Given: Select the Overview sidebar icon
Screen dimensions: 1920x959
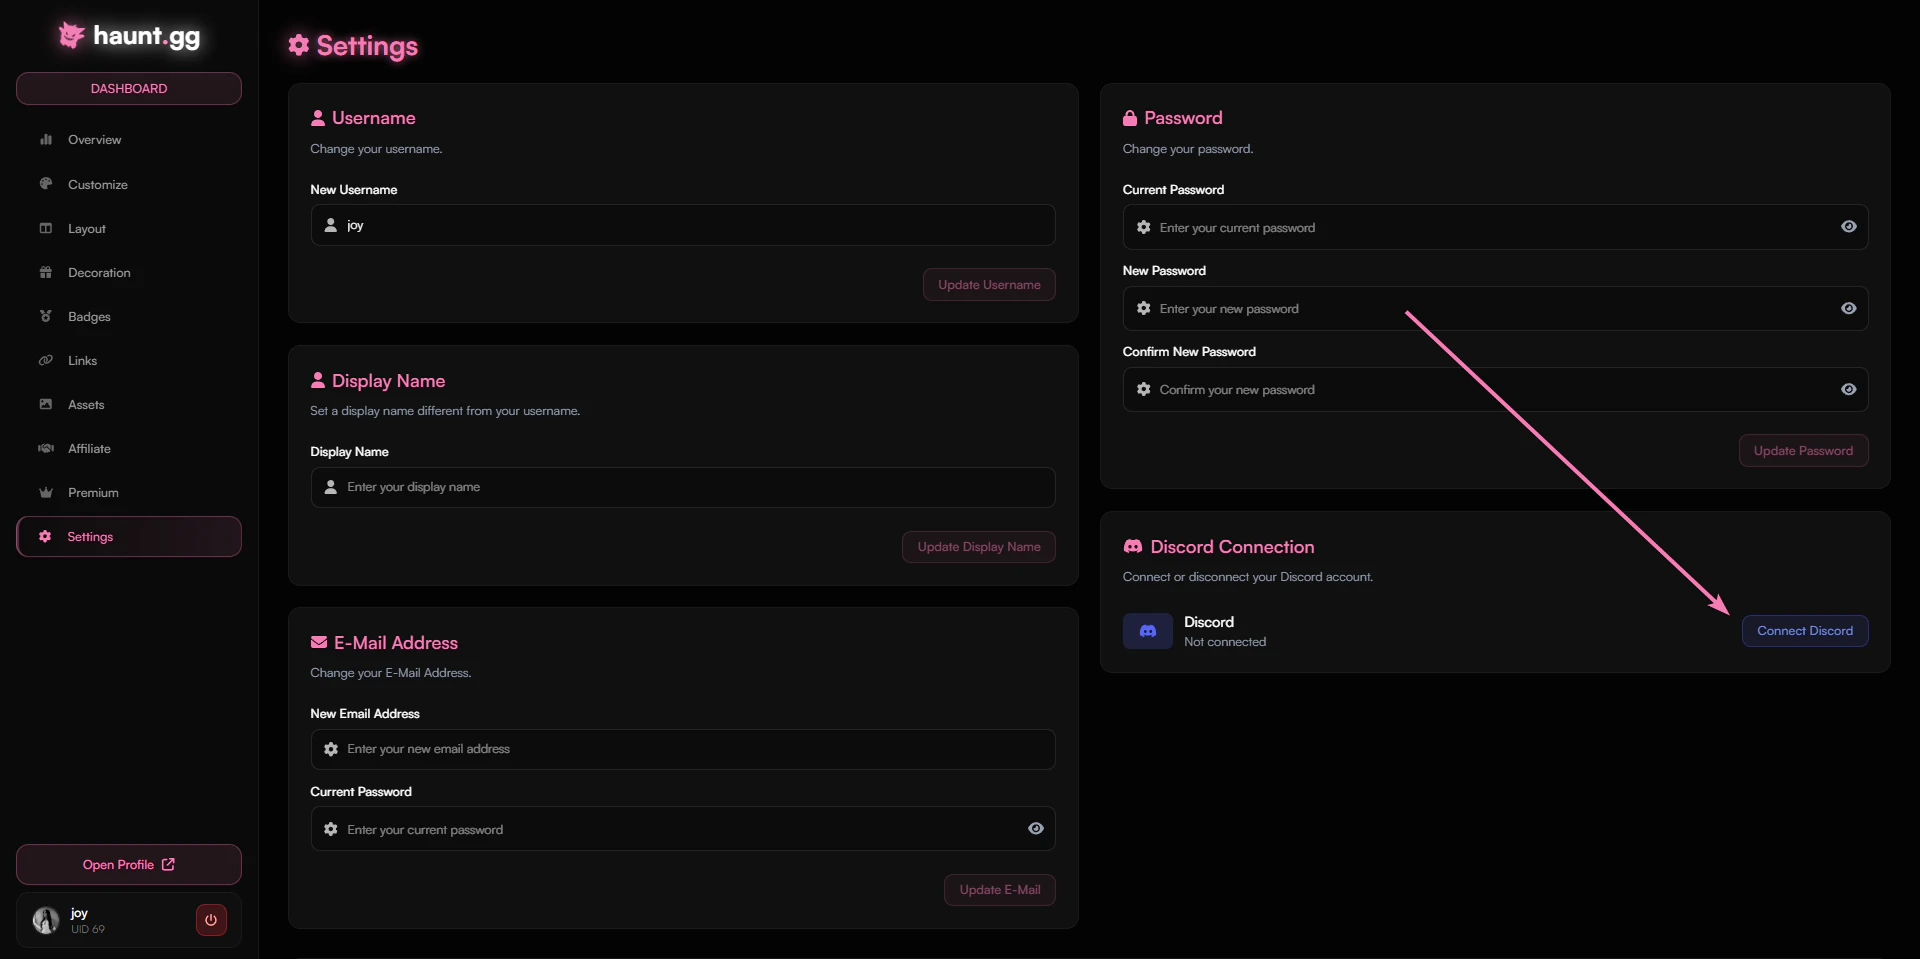Looking at the screenshot, I should tap(46, 139).
